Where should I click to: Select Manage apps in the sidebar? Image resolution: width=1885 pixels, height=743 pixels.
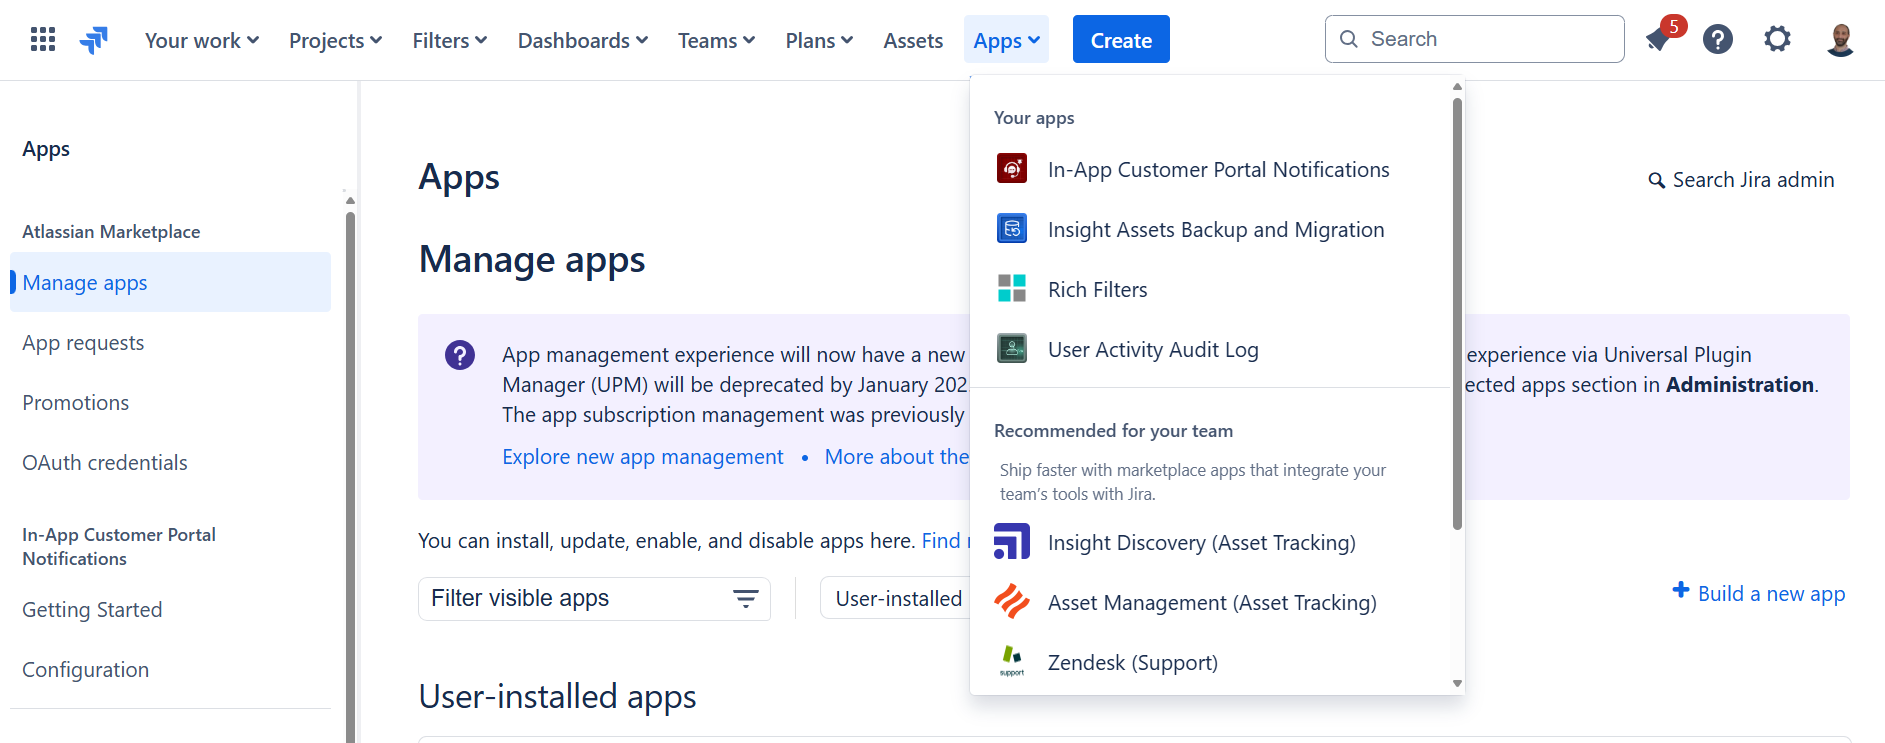170,283
